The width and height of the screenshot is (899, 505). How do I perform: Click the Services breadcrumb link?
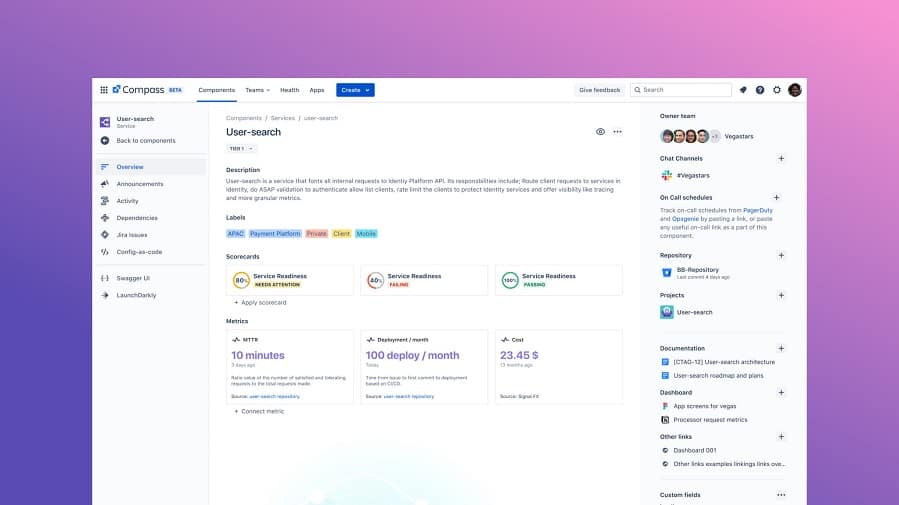(283, 118)
